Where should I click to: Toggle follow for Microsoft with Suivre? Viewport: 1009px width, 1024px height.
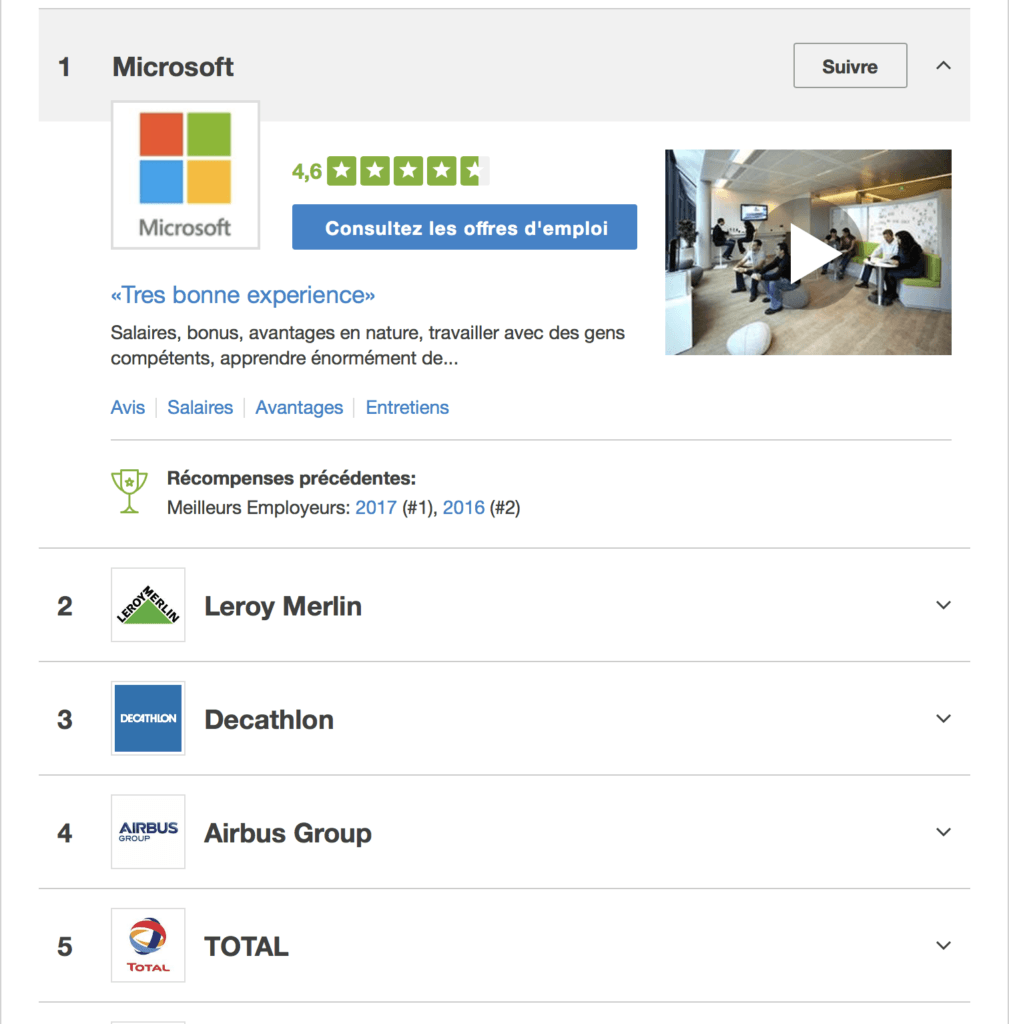(x=849, y=64)
